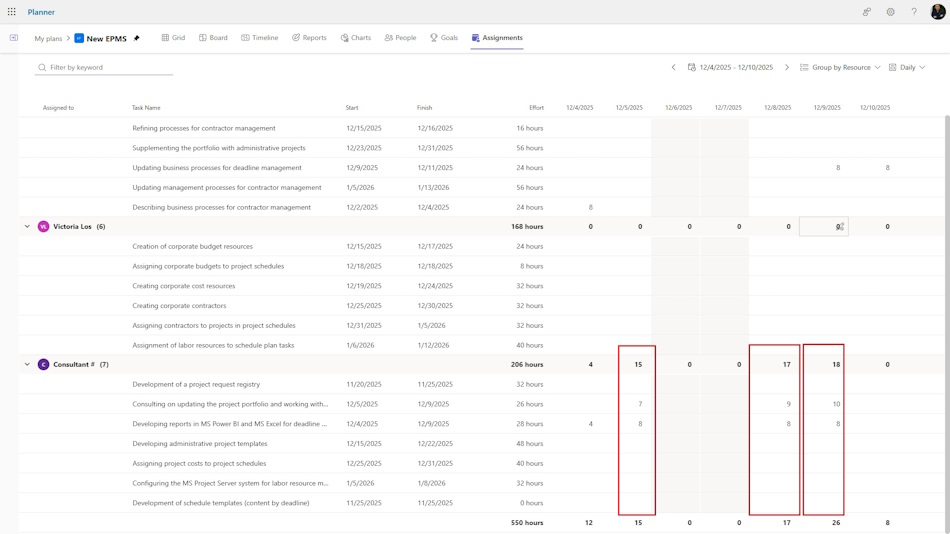Screen dimensions: 950x534
Task: Select task Updating business processes for deadline management
Action: [x=217, y=168]
